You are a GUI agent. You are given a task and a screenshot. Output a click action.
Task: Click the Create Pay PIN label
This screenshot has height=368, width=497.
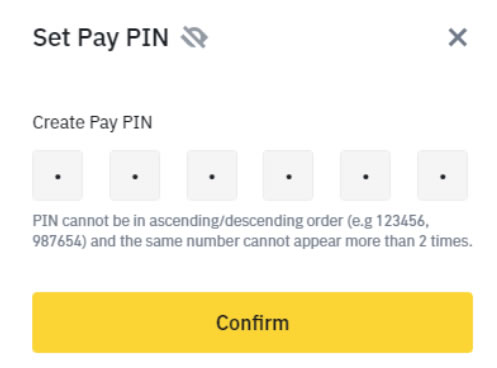[92, 122]
